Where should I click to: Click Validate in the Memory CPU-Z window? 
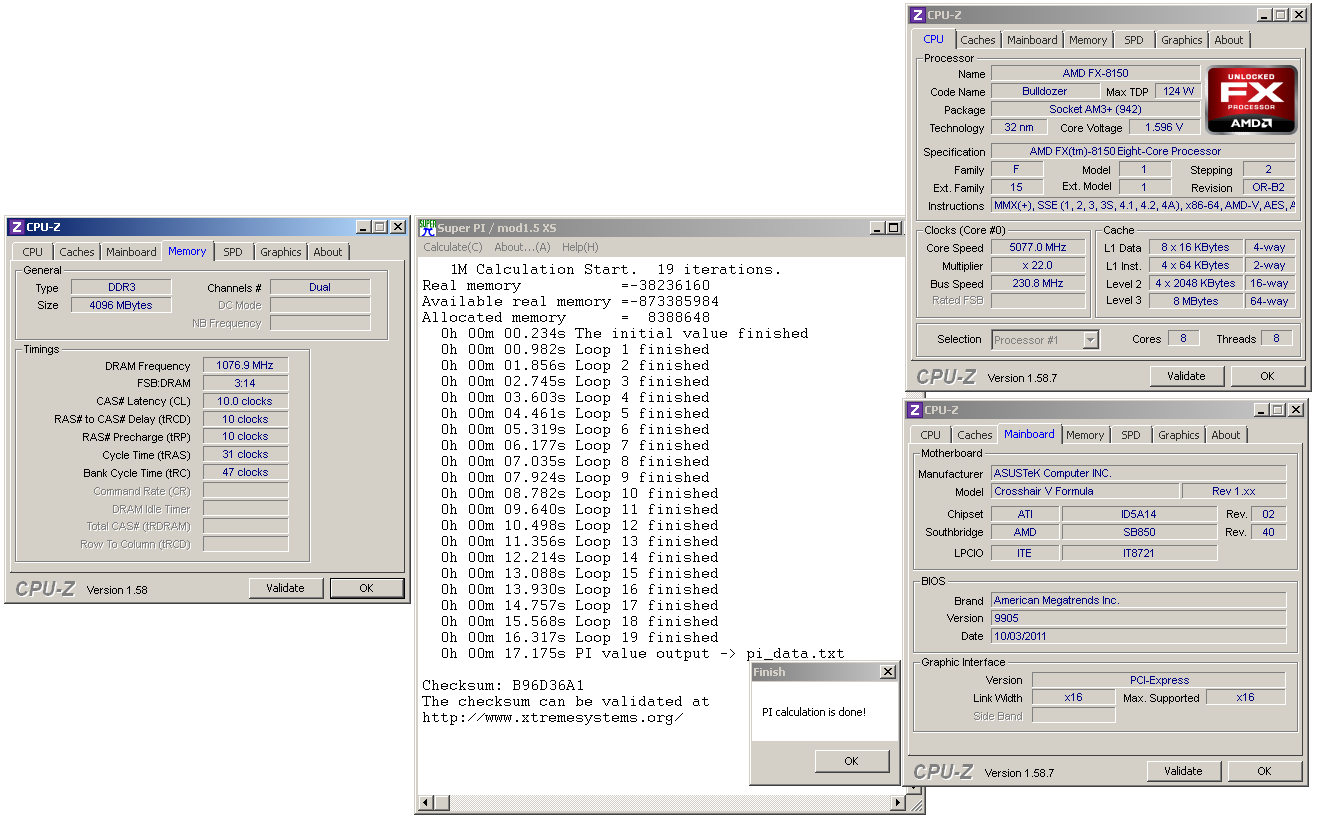click(x=285, y=588)
